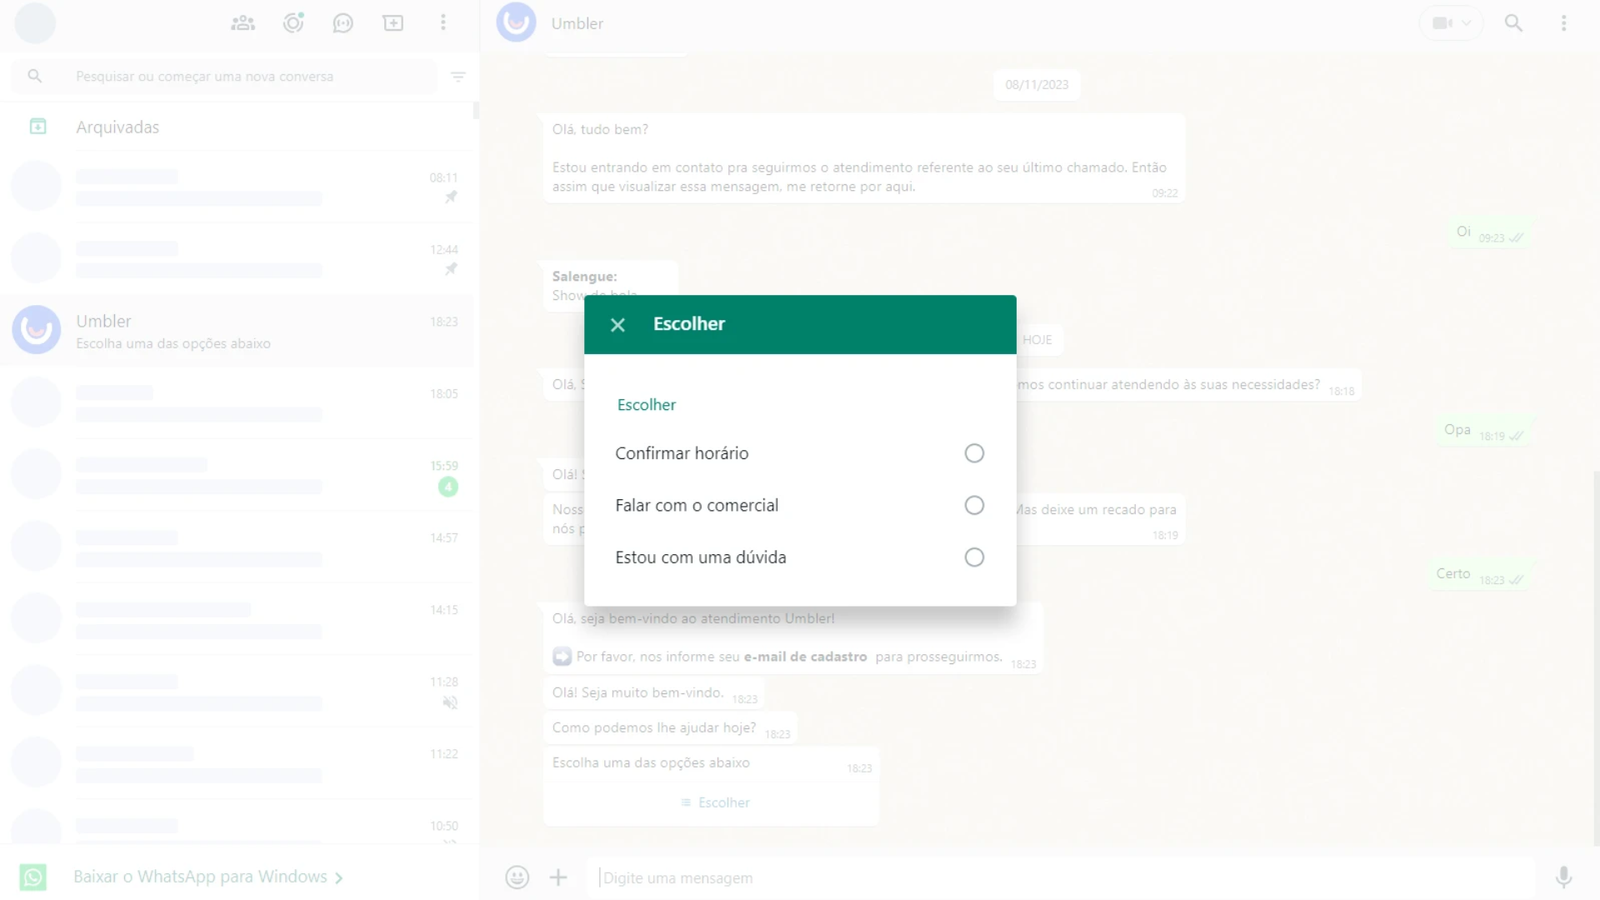Click the 'Escolher' list button in chat
This screenshot has height=900, width=1600.
pyautogui.click(x=715, y=803)
